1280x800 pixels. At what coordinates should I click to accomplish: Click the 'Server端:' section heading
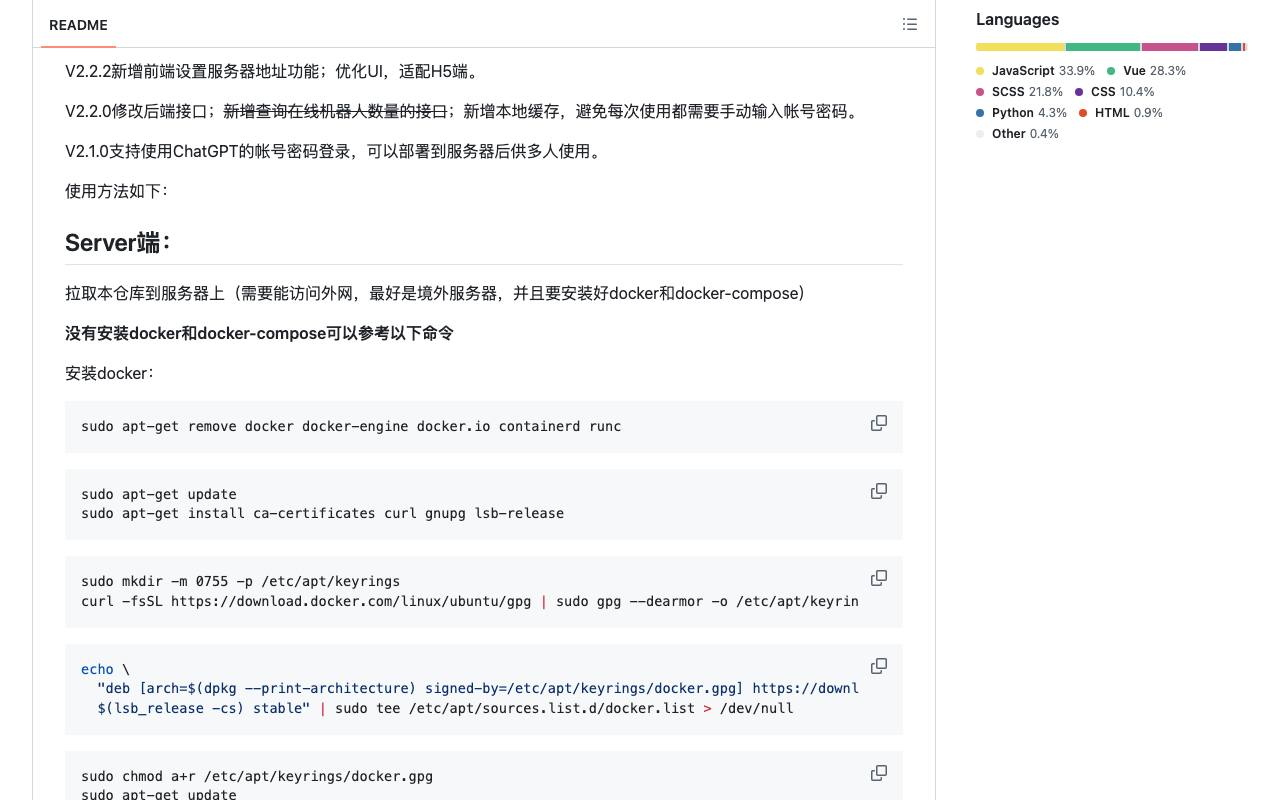click(x=119, y=243)
